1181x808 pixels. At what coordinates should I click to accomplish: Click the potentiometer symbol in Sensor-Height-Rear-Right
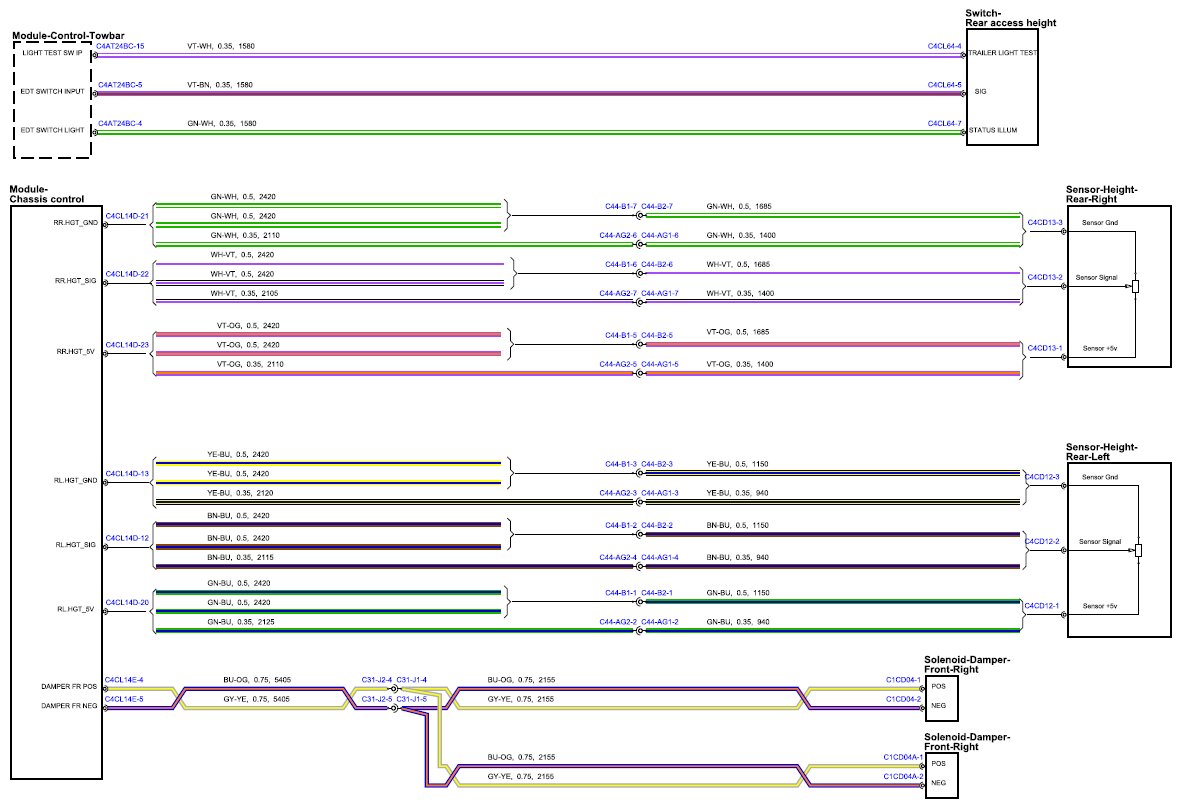click(1135, 286)
